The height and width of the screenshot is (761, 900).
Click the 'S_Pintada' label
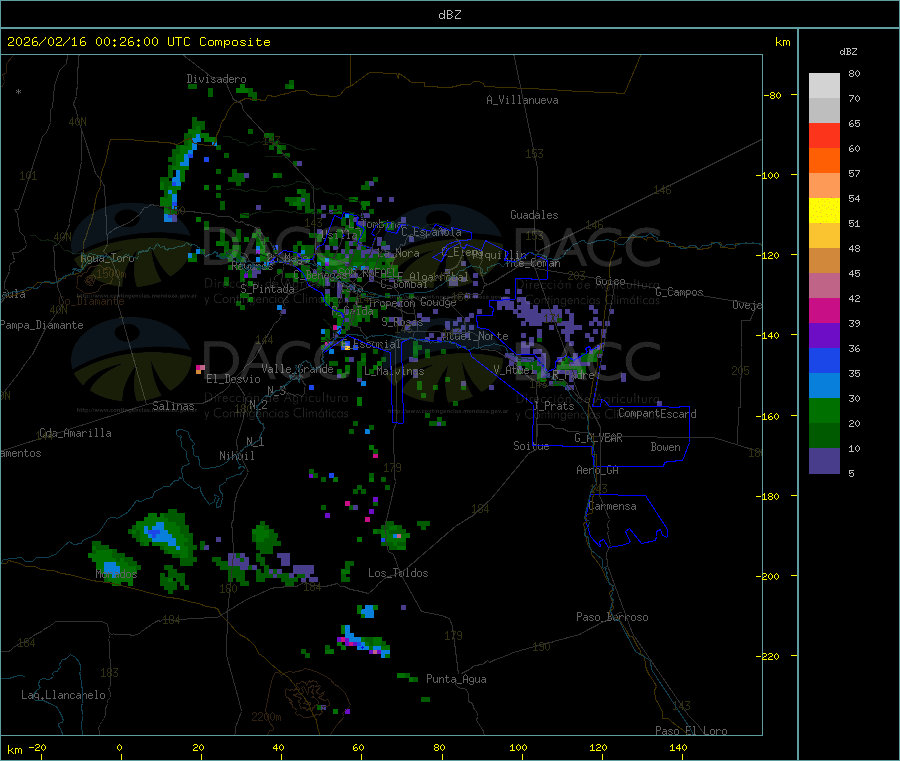(x=267, y=289)
